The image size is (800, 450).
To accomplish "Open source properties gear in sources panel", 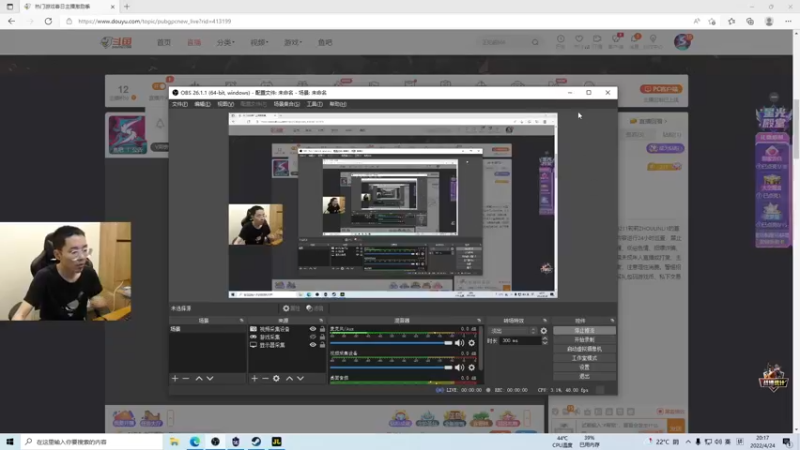I will point(276,379).
